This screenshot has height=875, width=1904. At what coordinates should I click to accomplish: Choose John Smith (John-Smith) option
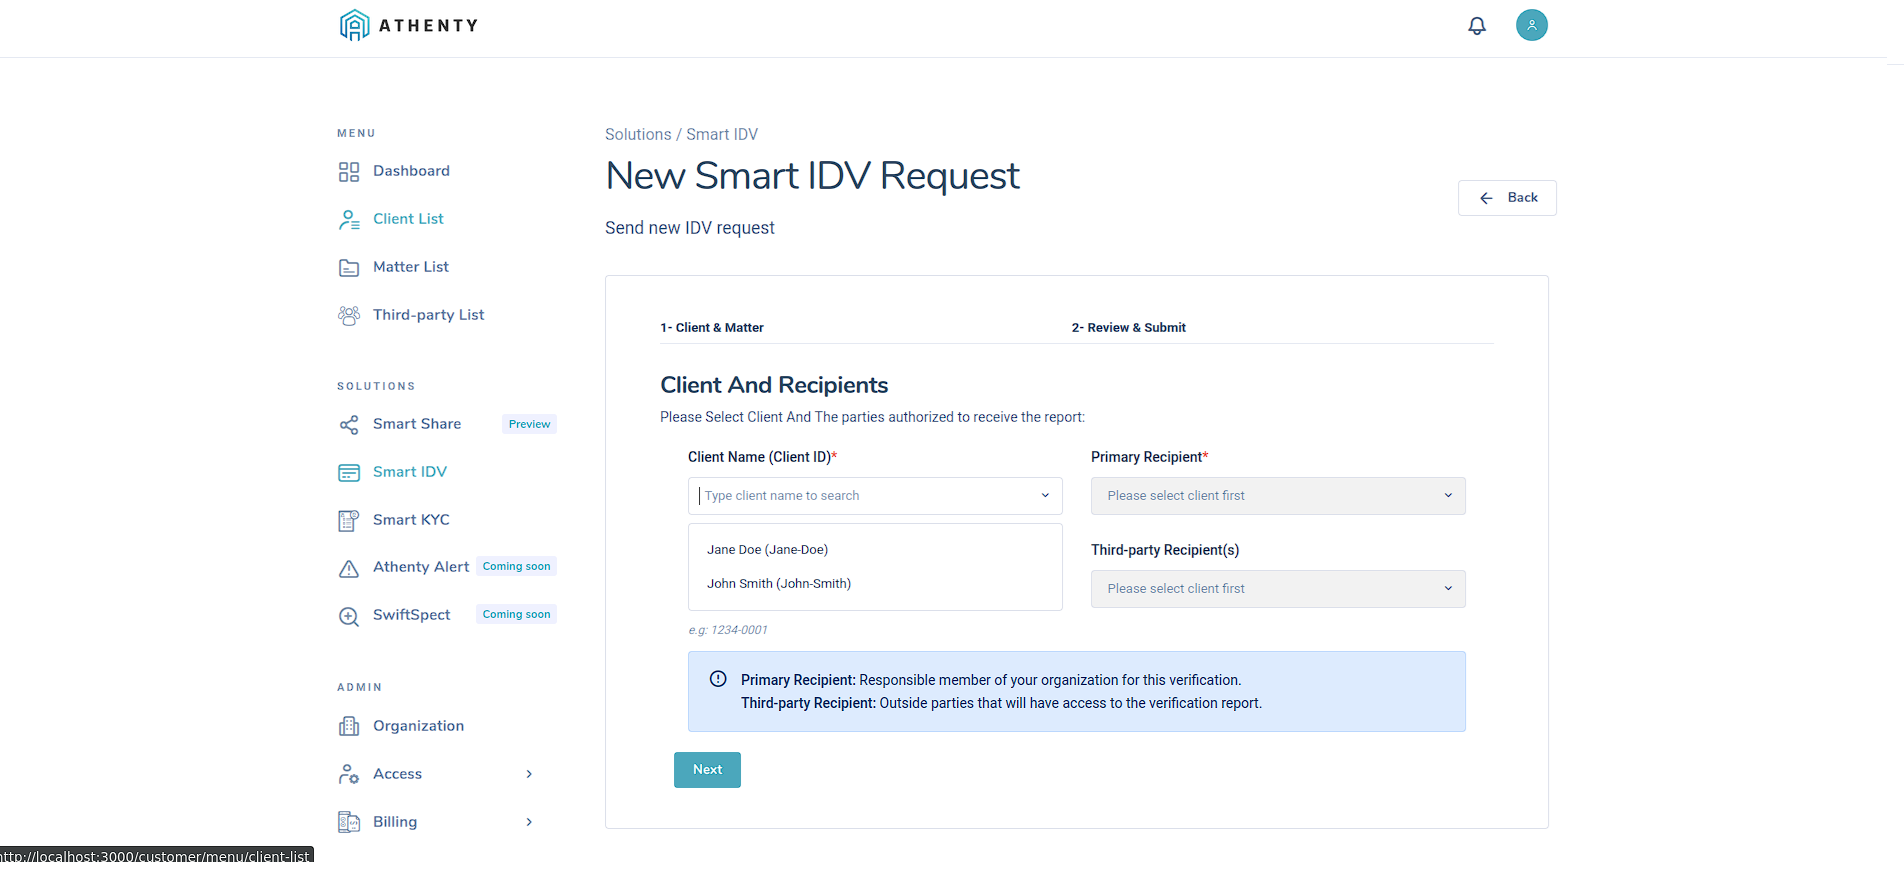[779, 584]
